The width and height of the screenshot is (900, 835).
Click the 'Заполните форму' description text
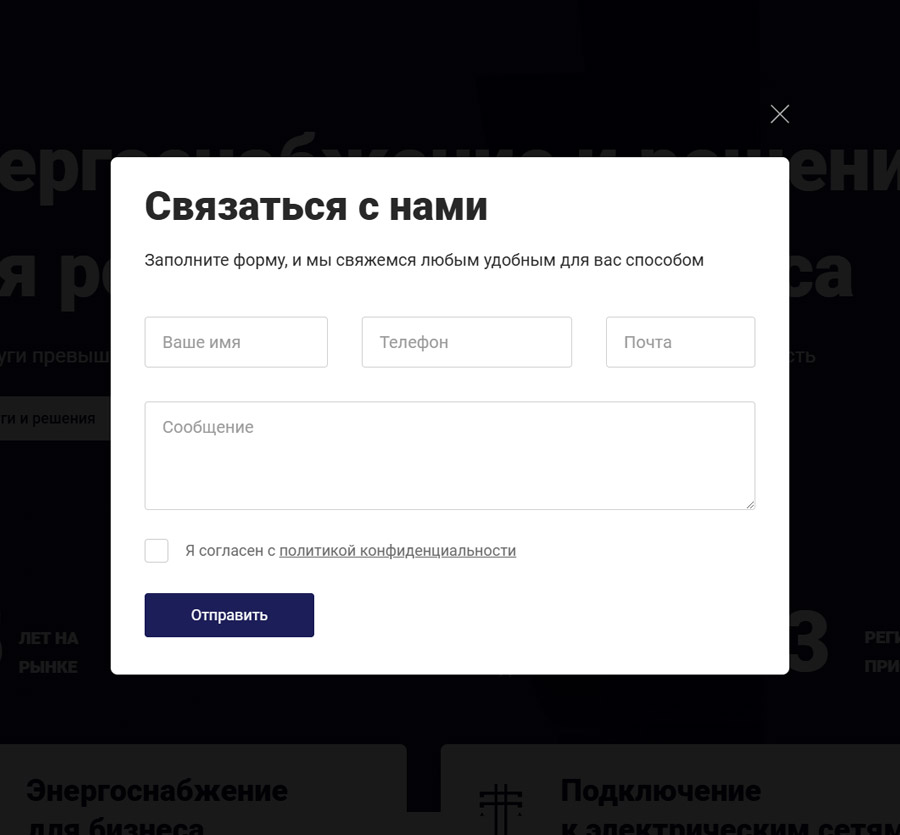click(424, 260)
